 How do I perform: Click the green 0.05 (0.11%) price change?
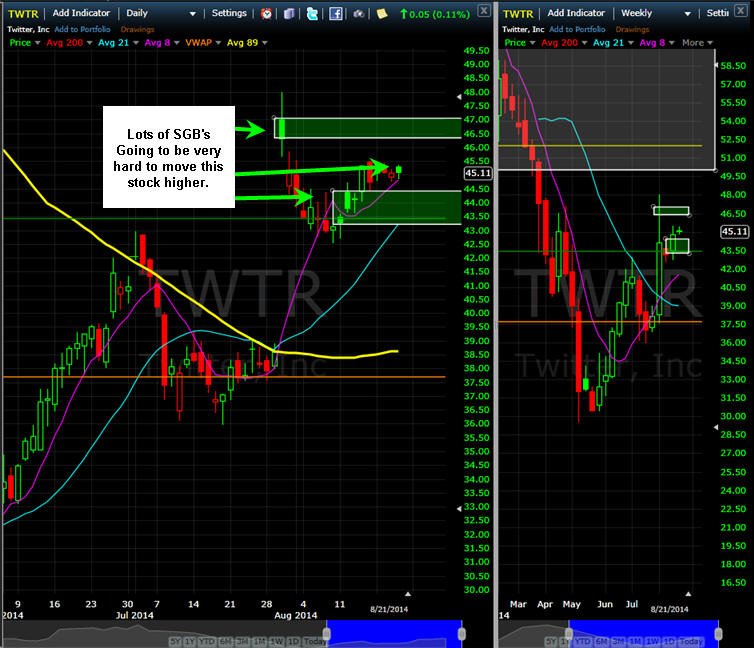click(435, 14)
